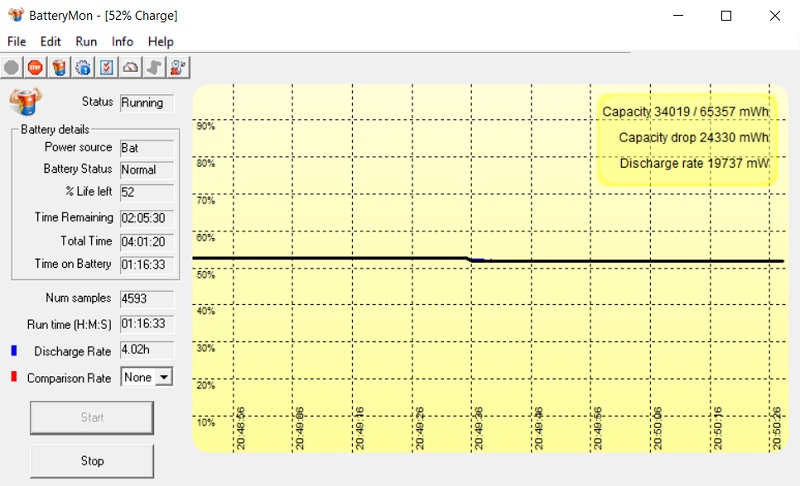Image resolution: width=800 pixels, height=486 pixels.
Task: Click the Discharge Rate field 4.02h
Action: pos(147,350)
